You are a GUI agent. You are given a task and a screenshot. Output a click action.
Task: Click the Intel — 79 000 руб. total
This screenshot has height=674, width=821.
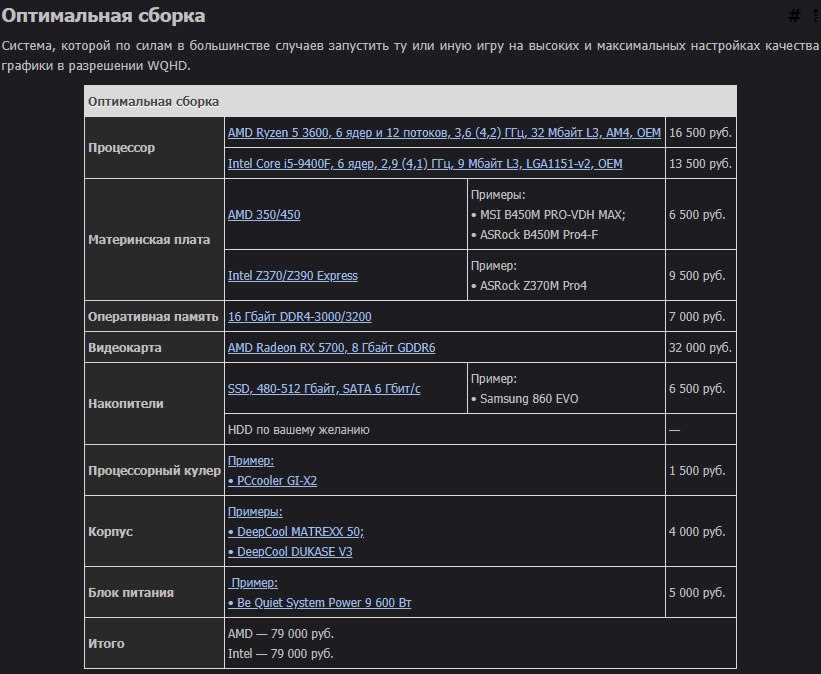(x=281, y=654)
